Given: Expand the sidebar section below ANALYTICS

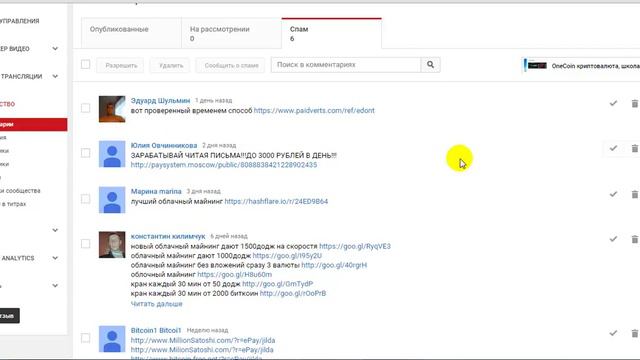Looking at the screenshot, I should point(55,286).
